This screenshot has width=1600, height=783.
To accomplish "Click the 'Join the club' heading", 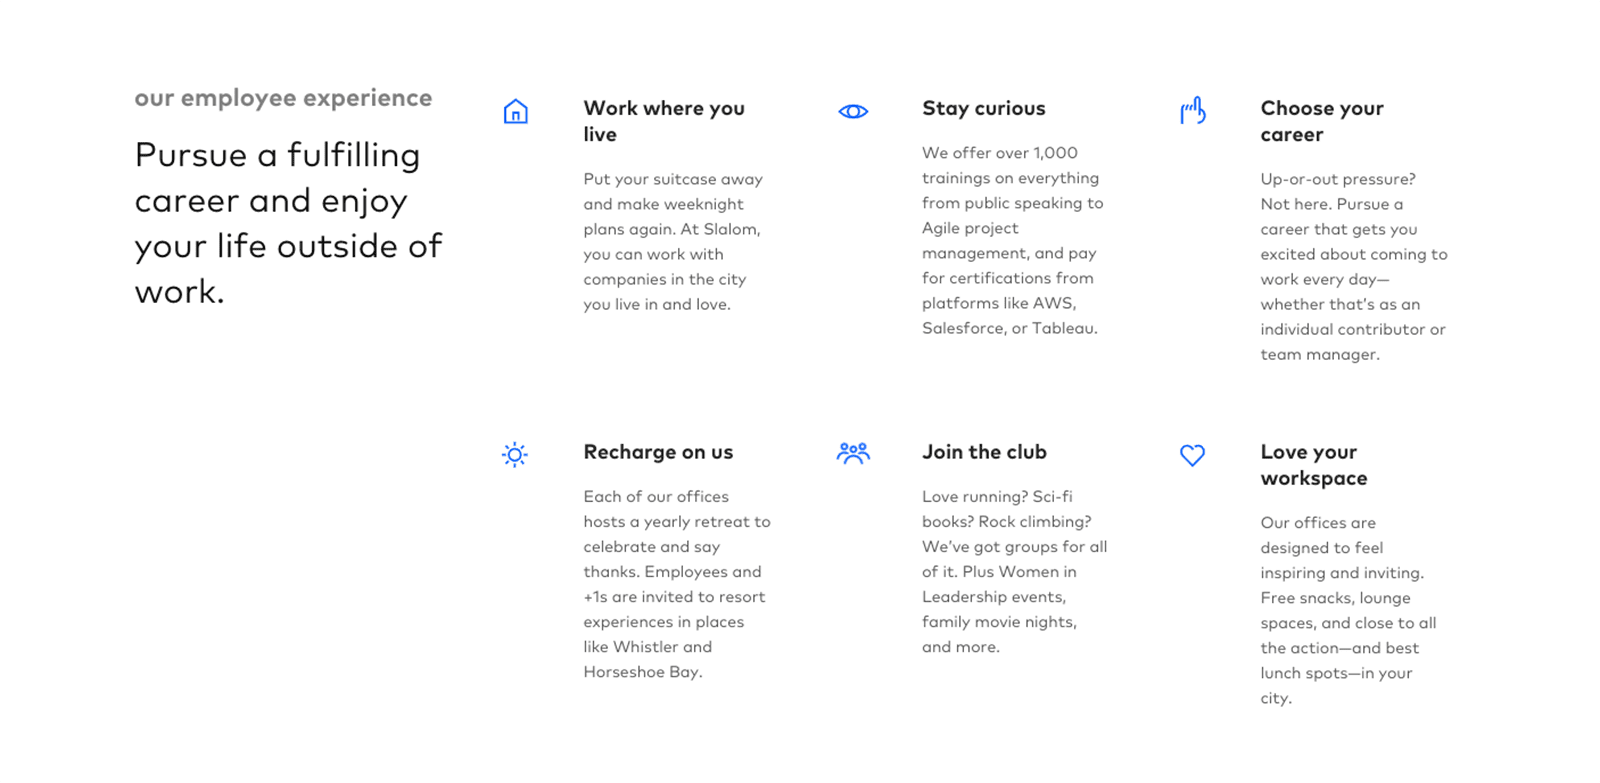I will coord(984,452).
